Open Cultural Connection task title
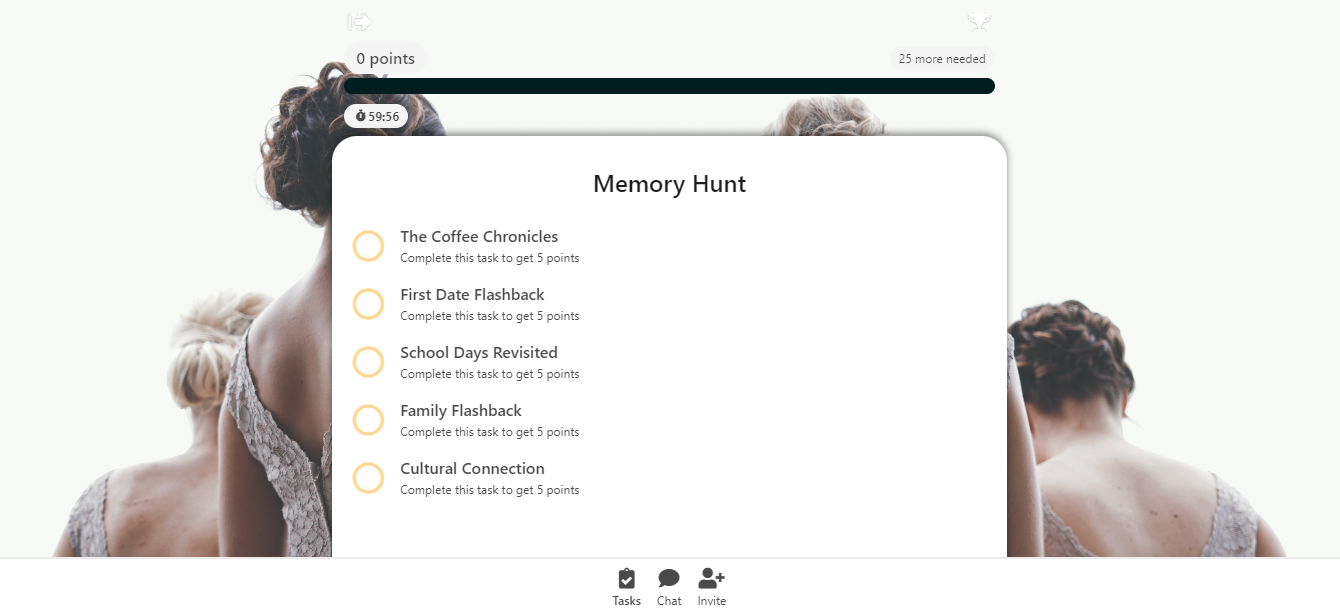 coord(472,469)
